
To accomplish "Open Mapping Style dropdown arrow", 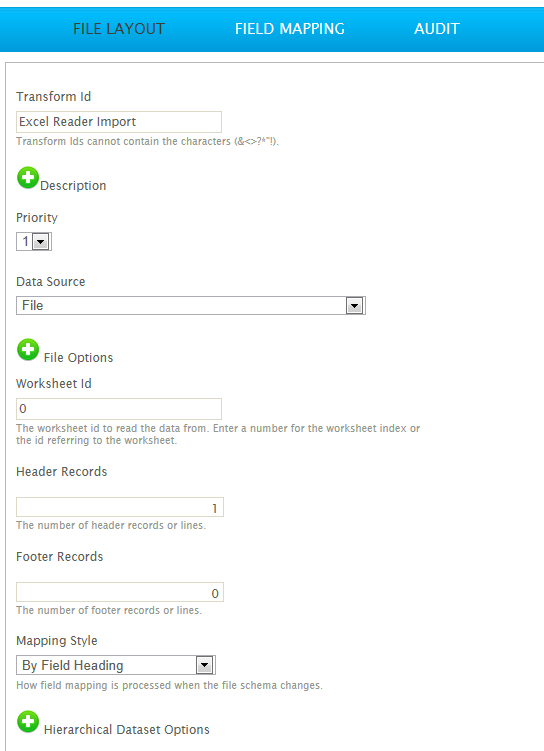I will pos(204,665).
